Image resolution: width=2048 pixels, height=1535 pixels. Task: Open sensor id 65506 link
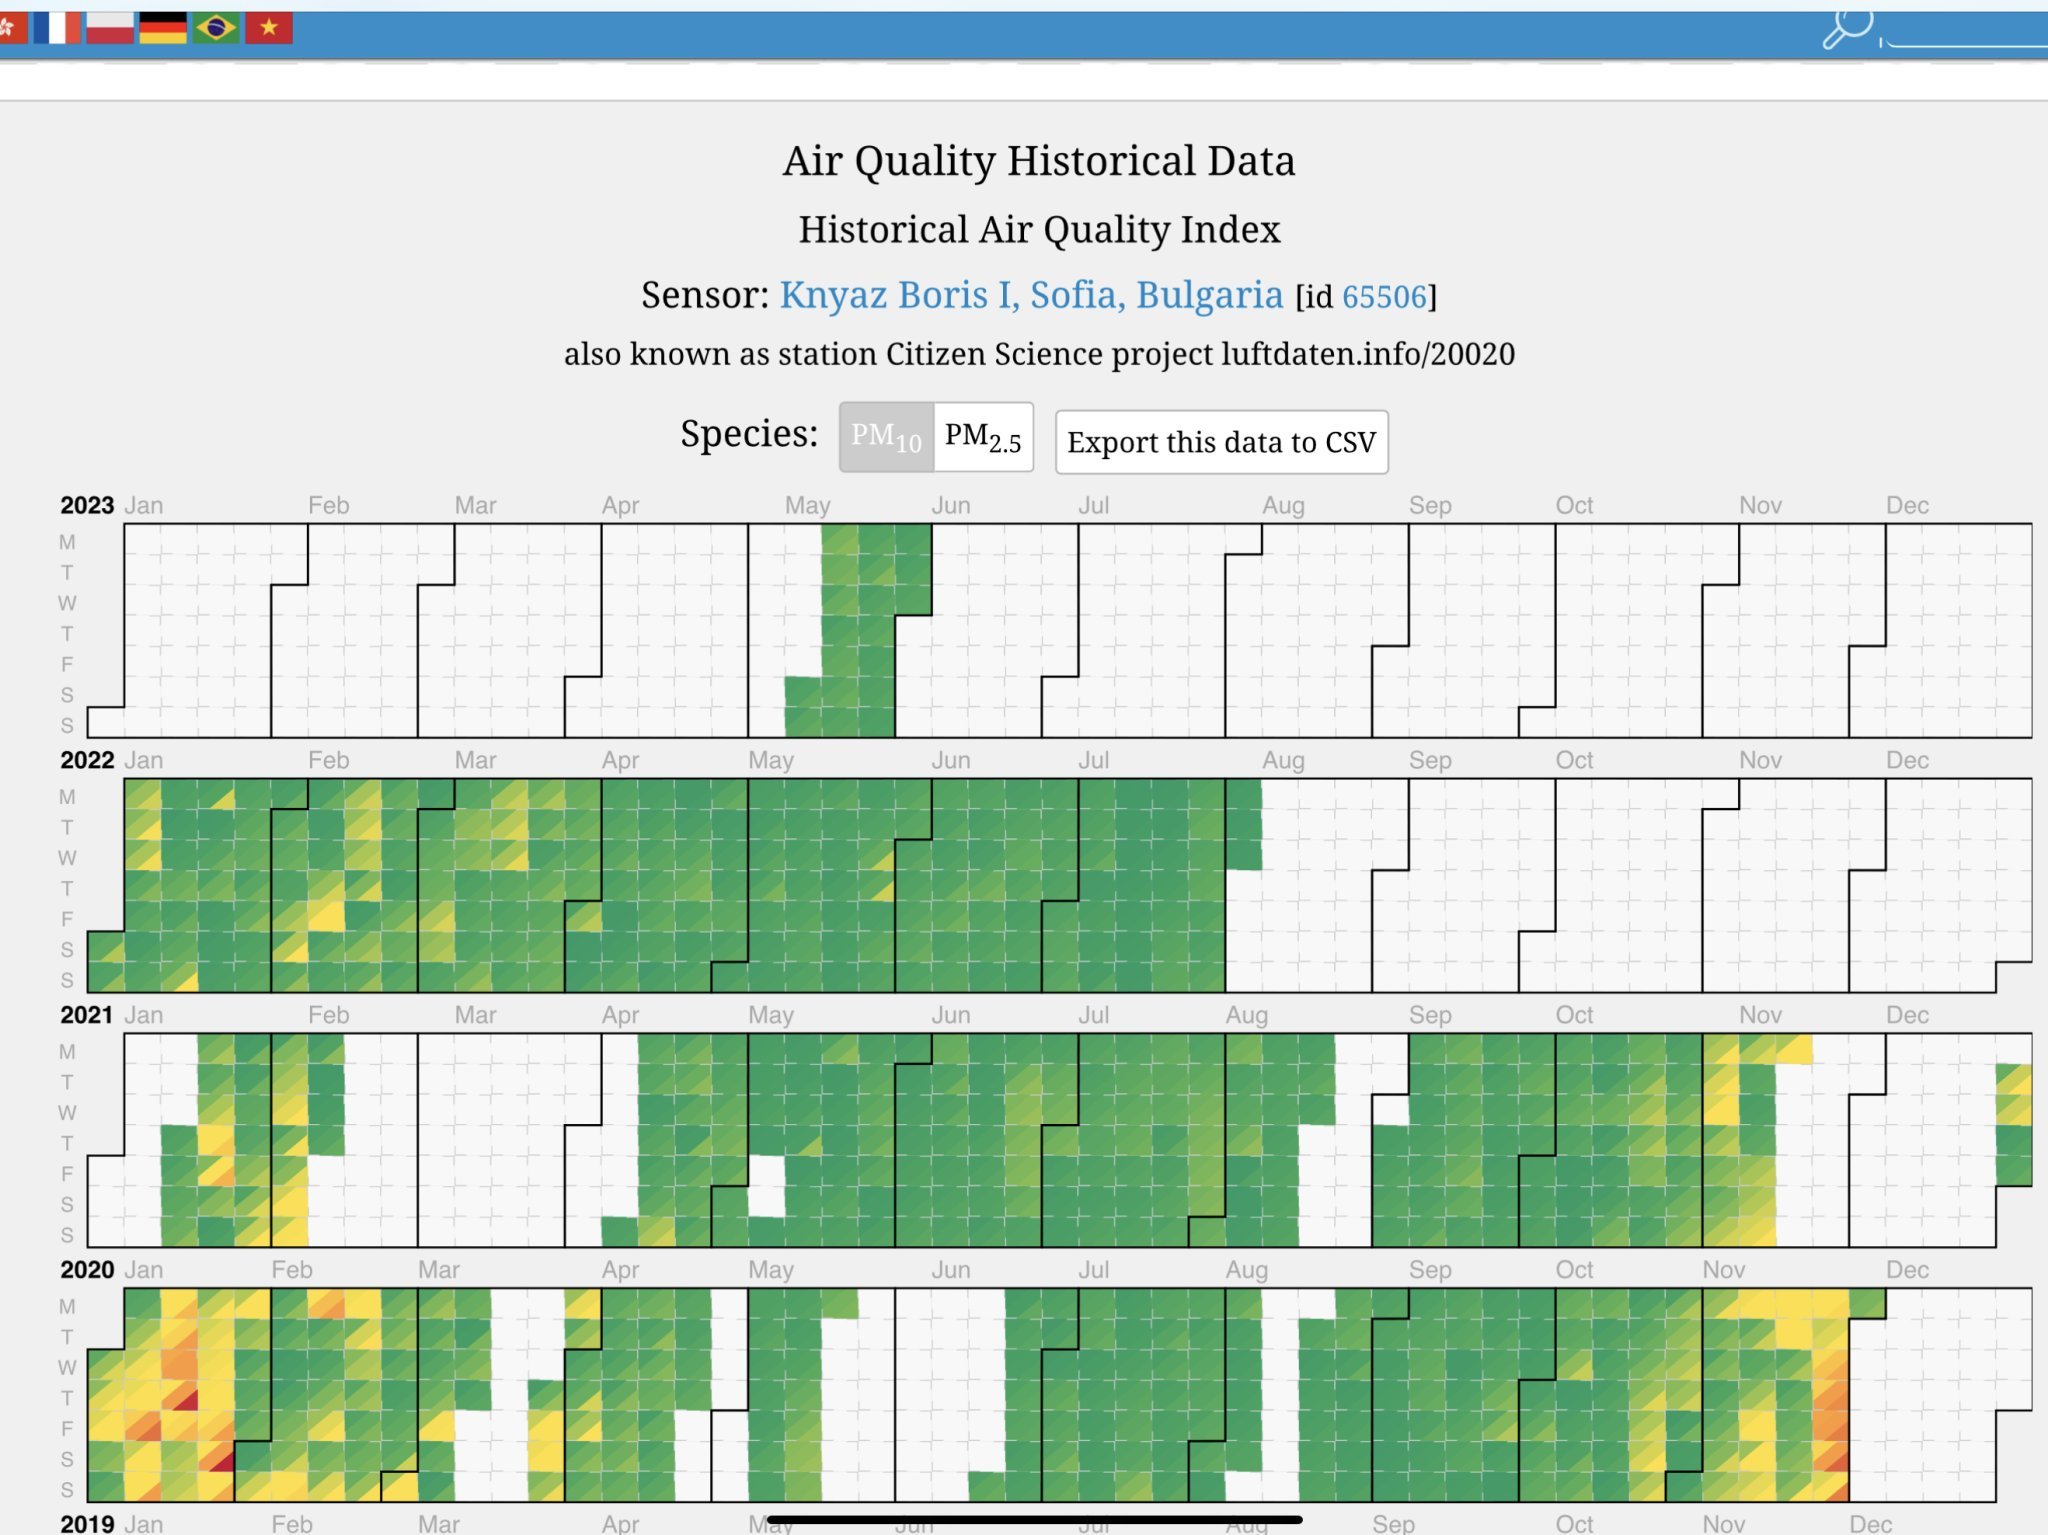1384,297
